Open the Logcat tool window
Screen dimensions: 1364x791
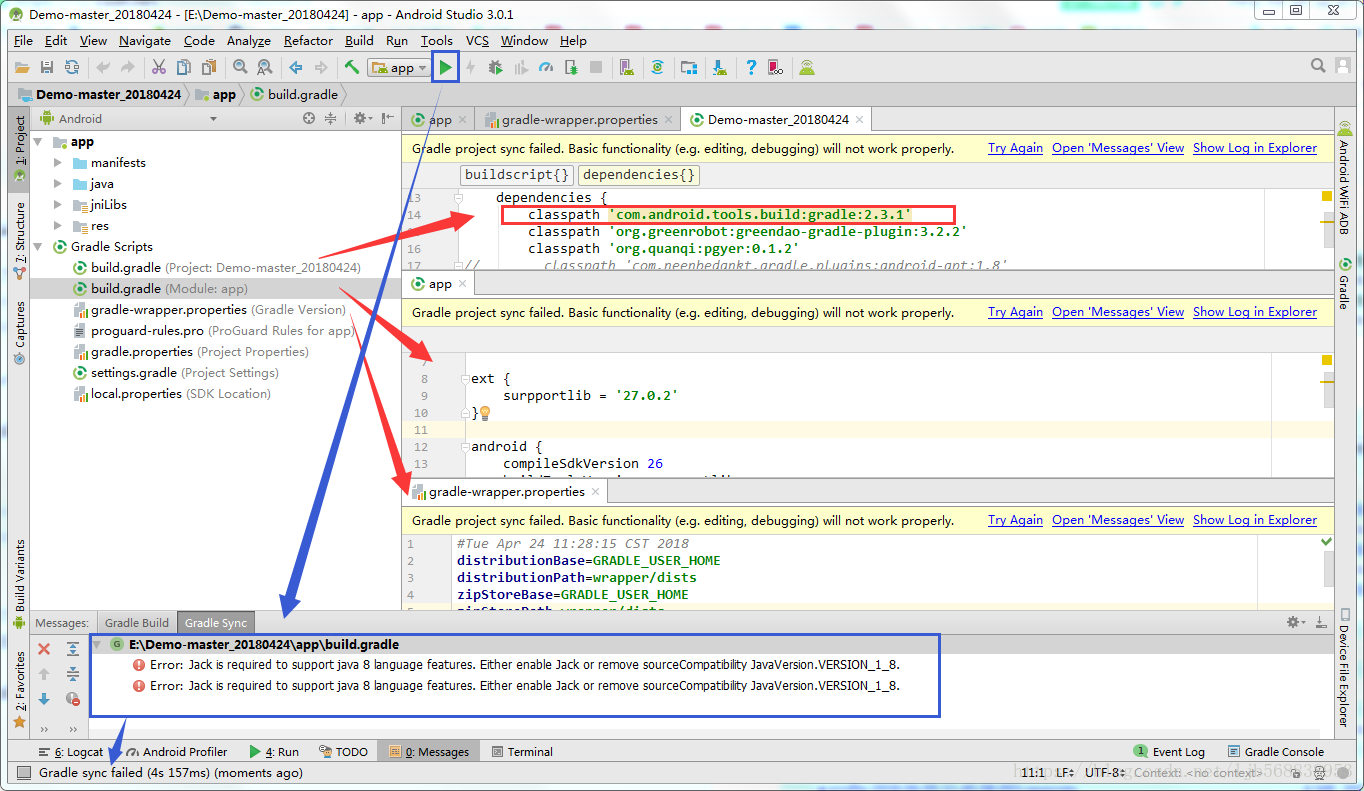tap(70, 752)
